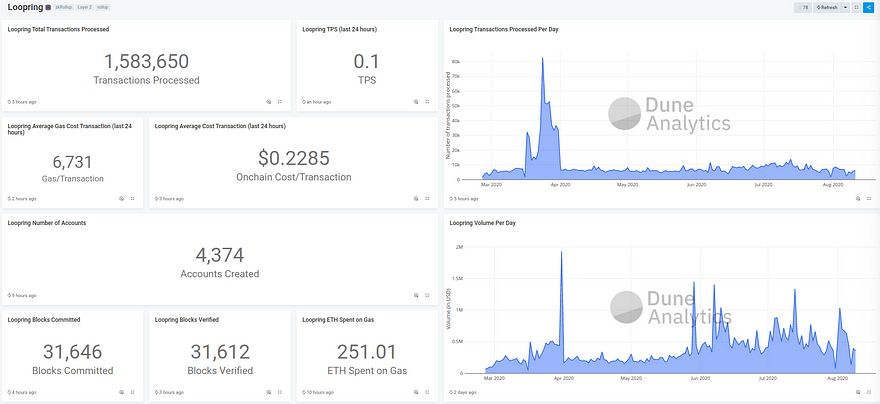Click 'Loopring Total Transactions Processed' heading

[58, 29]
